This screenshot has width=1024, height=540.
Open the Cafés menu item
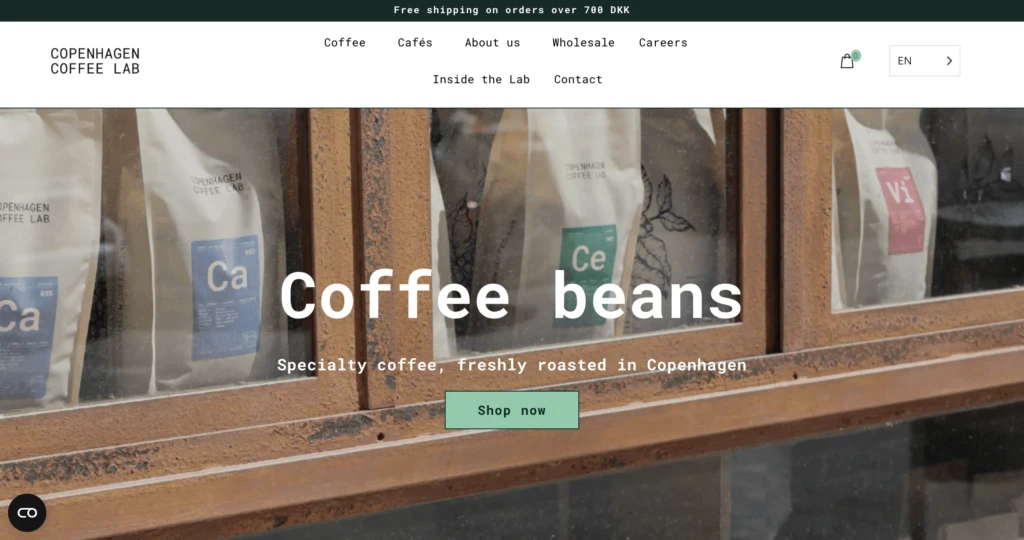click(415, 42)
